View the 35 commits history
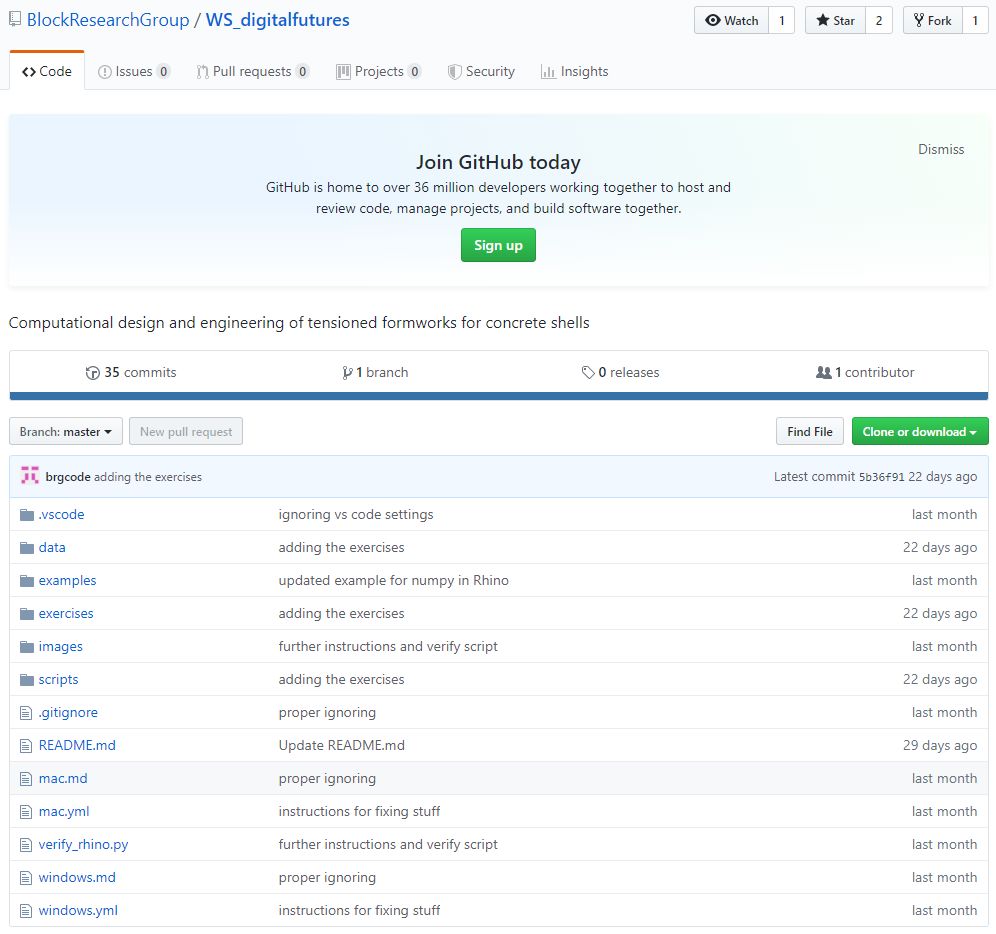996x934 pixels. pos(131,372)
